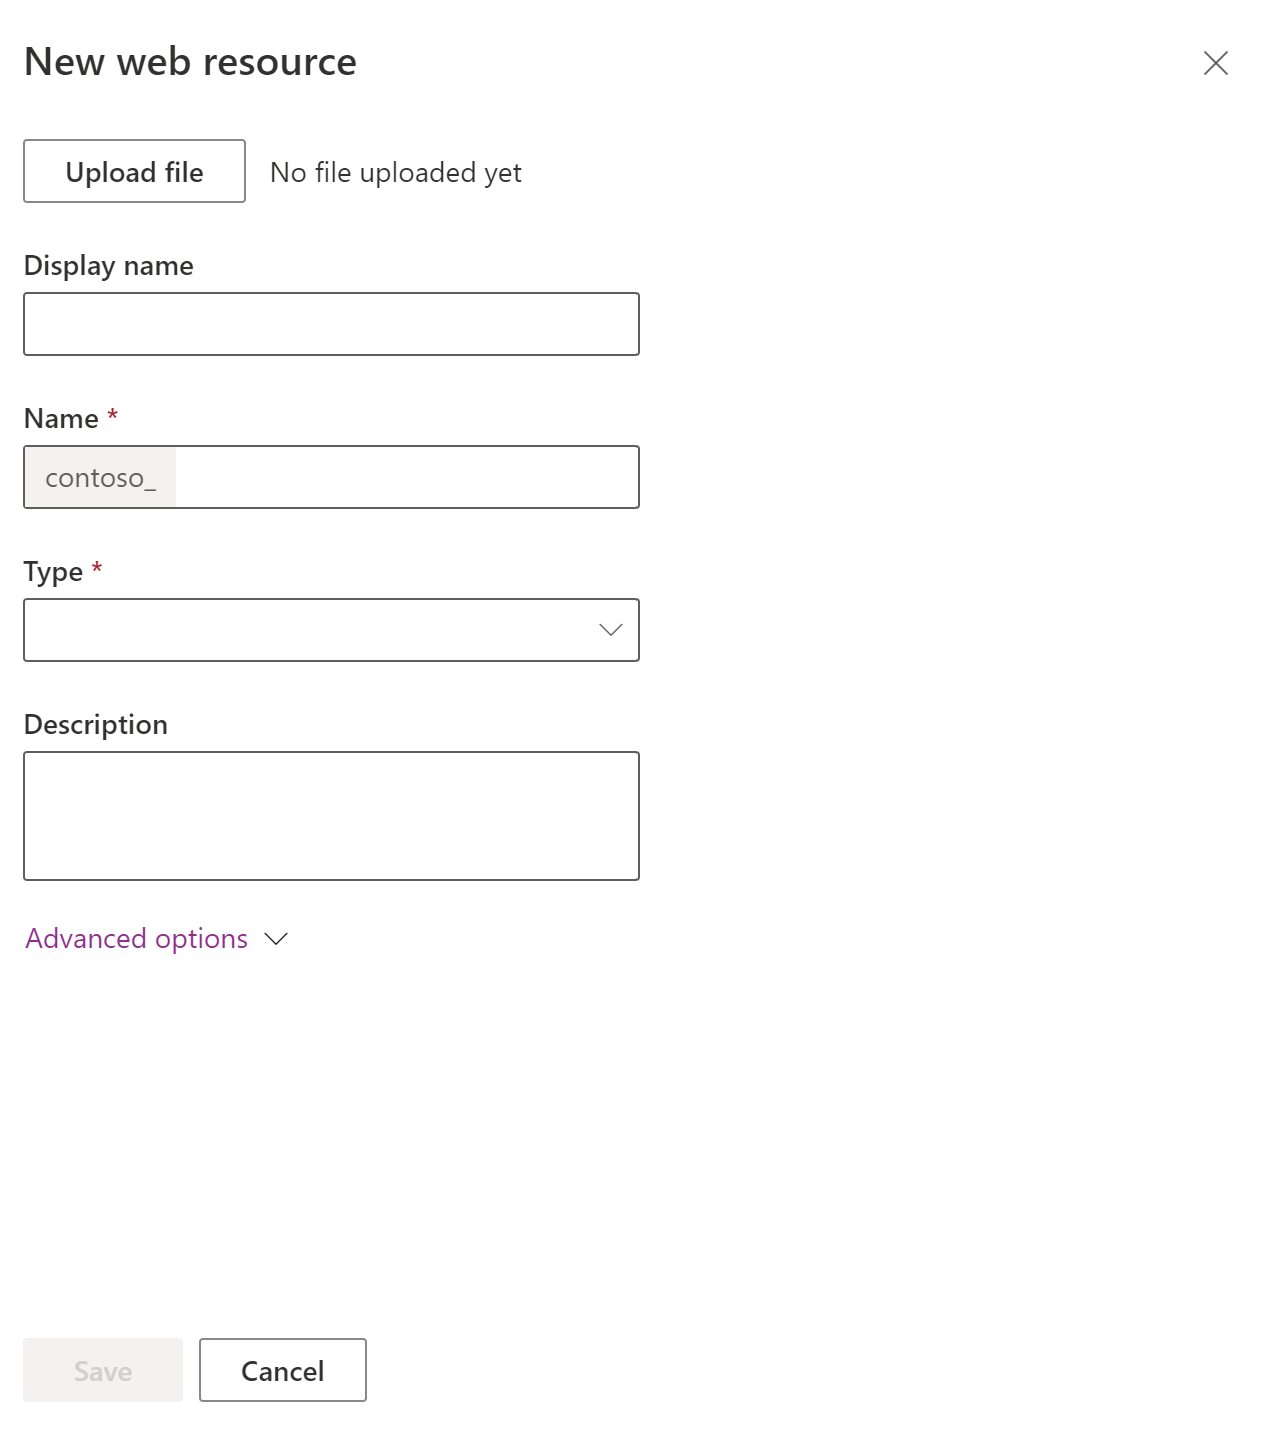
Task: Click inside the Description text area
Action: coord(330,814)
